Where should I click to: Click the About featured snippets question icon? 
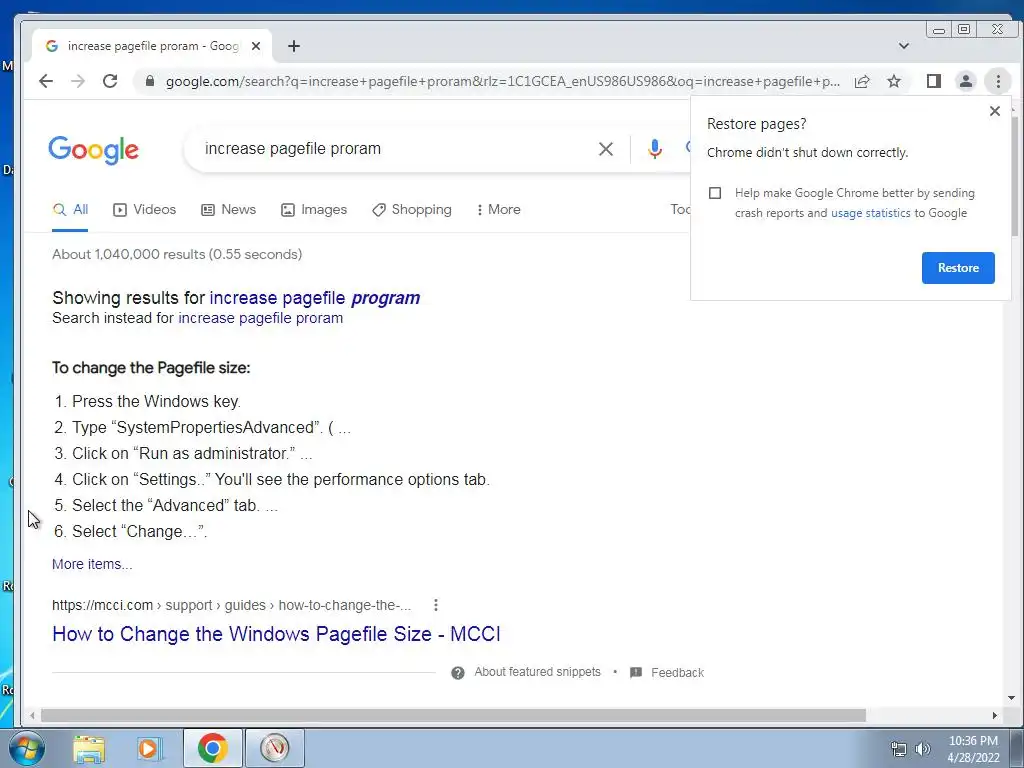tap(458, 673)
